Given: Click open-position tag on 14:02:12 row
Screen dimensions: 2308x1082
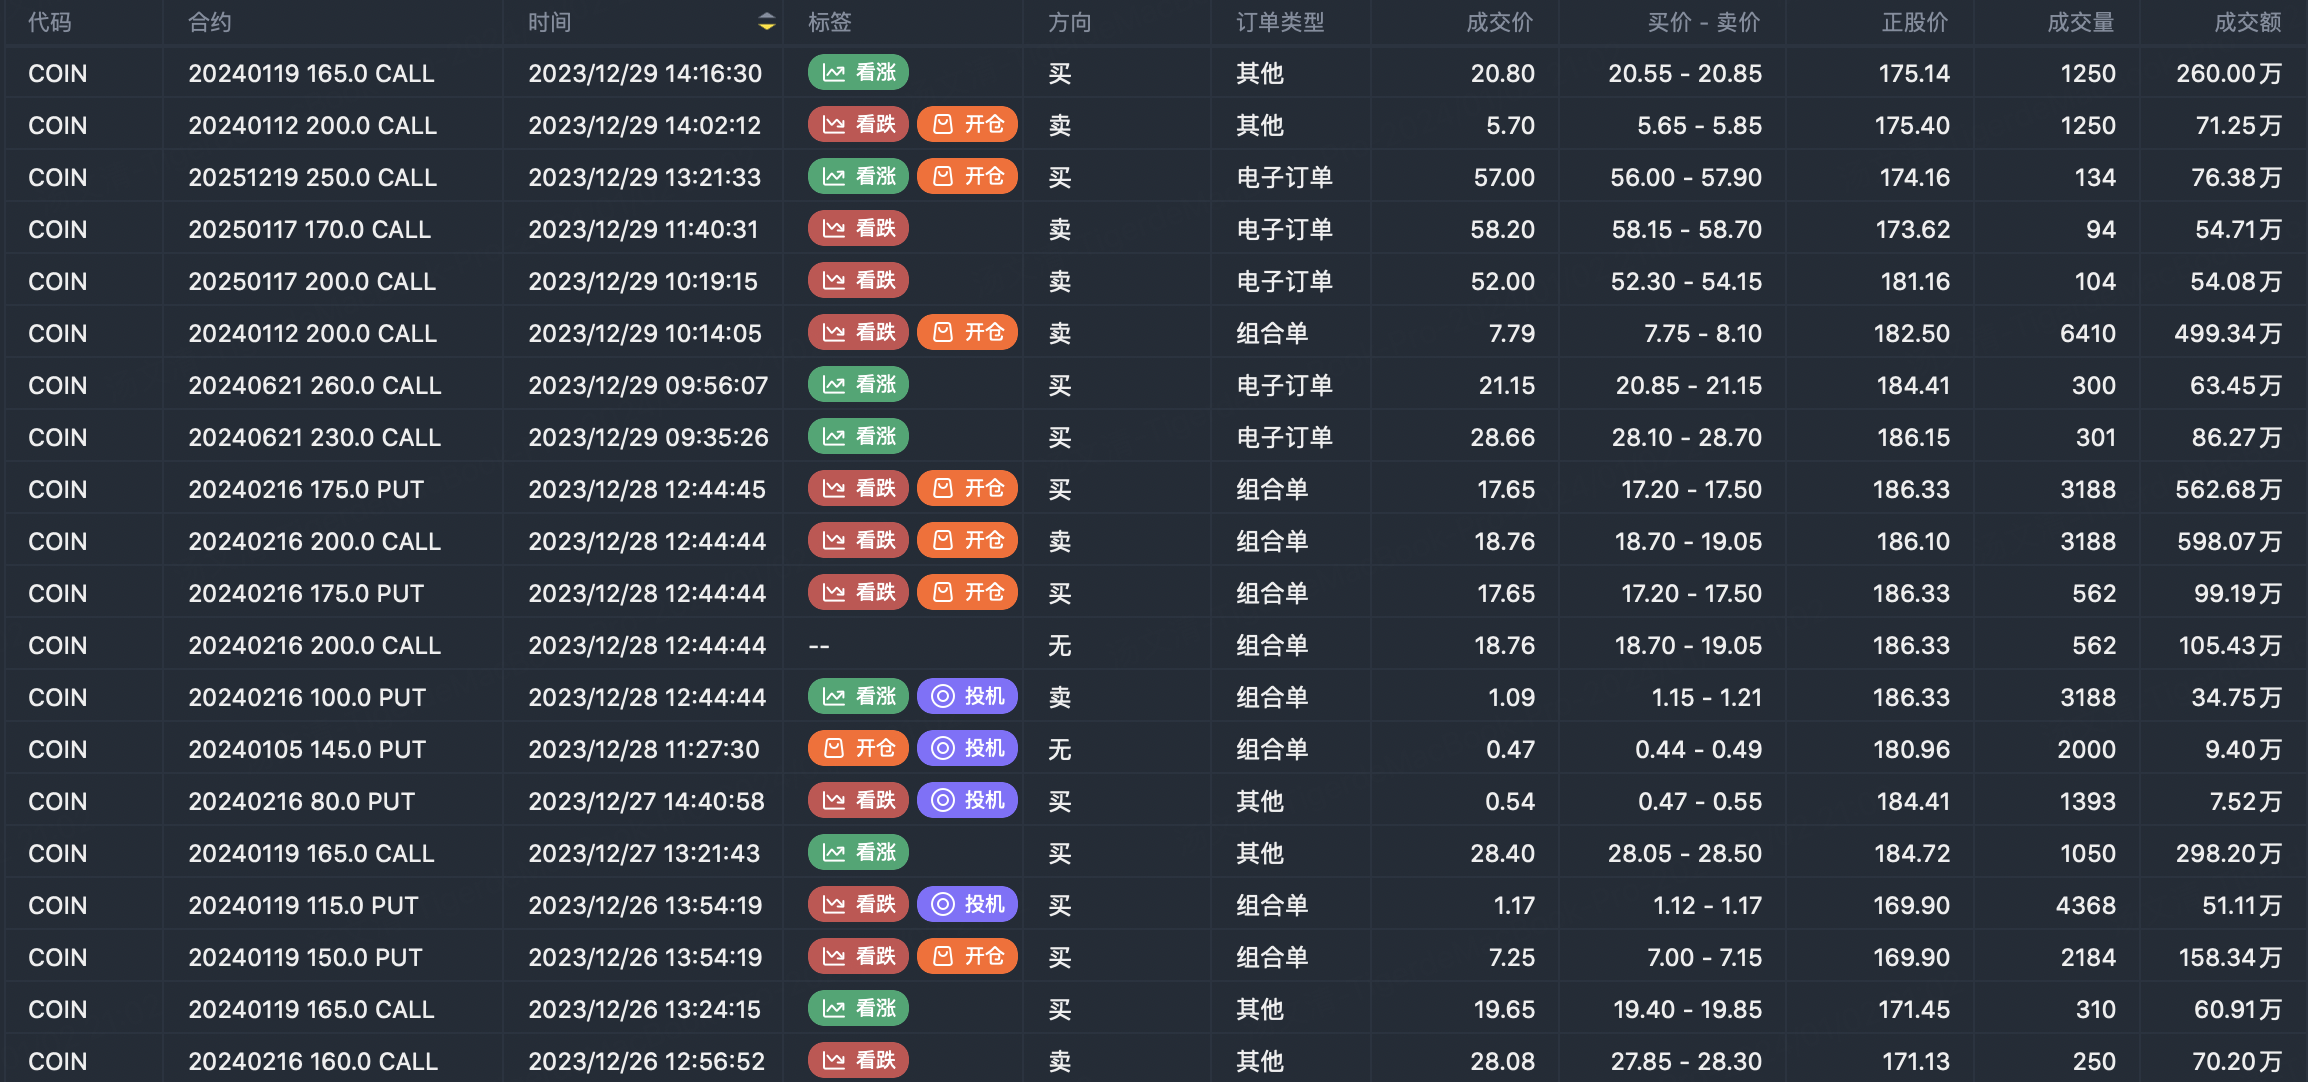Looking at the screenshot, I should click(967, 125).
